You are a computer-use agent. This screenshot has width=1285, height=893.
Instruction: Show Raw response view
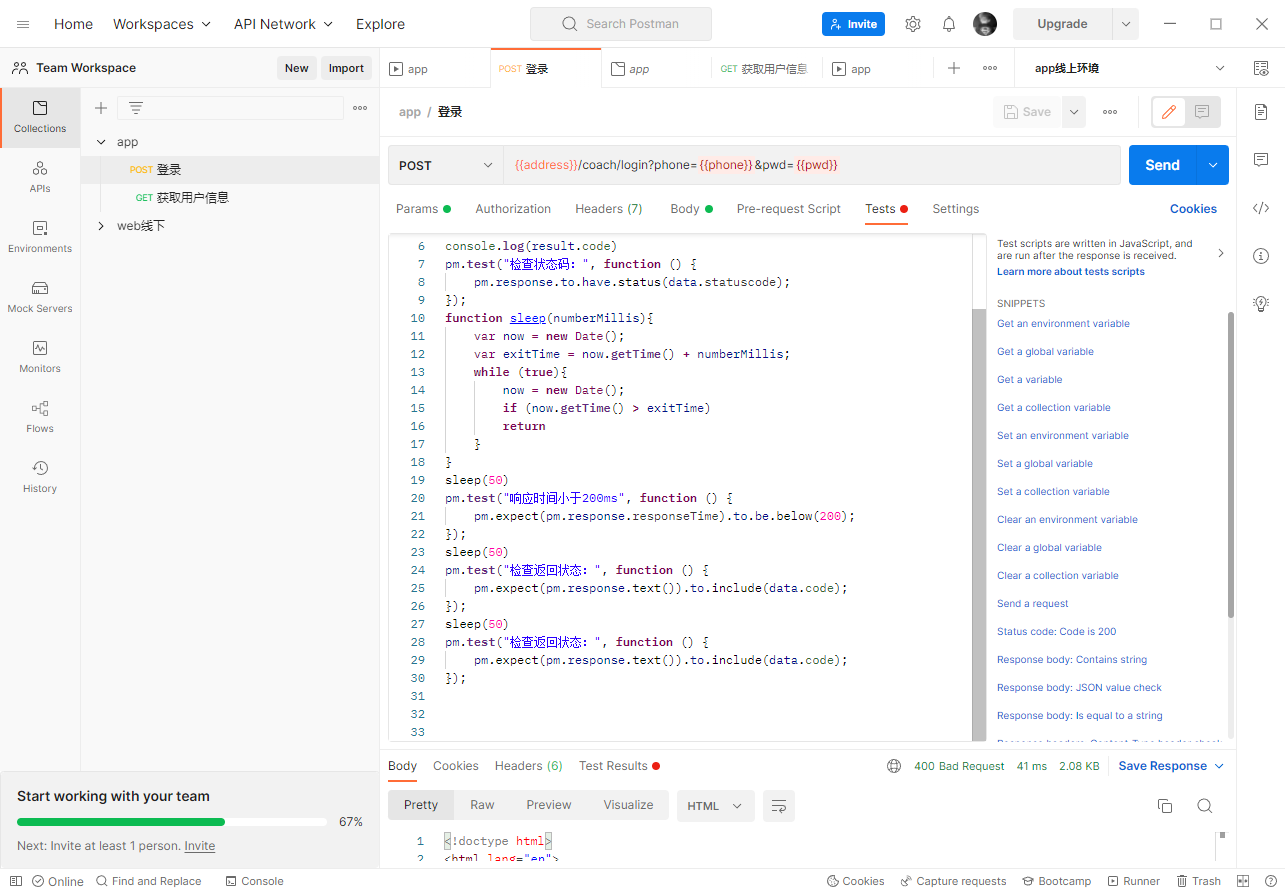coord(482,805)
